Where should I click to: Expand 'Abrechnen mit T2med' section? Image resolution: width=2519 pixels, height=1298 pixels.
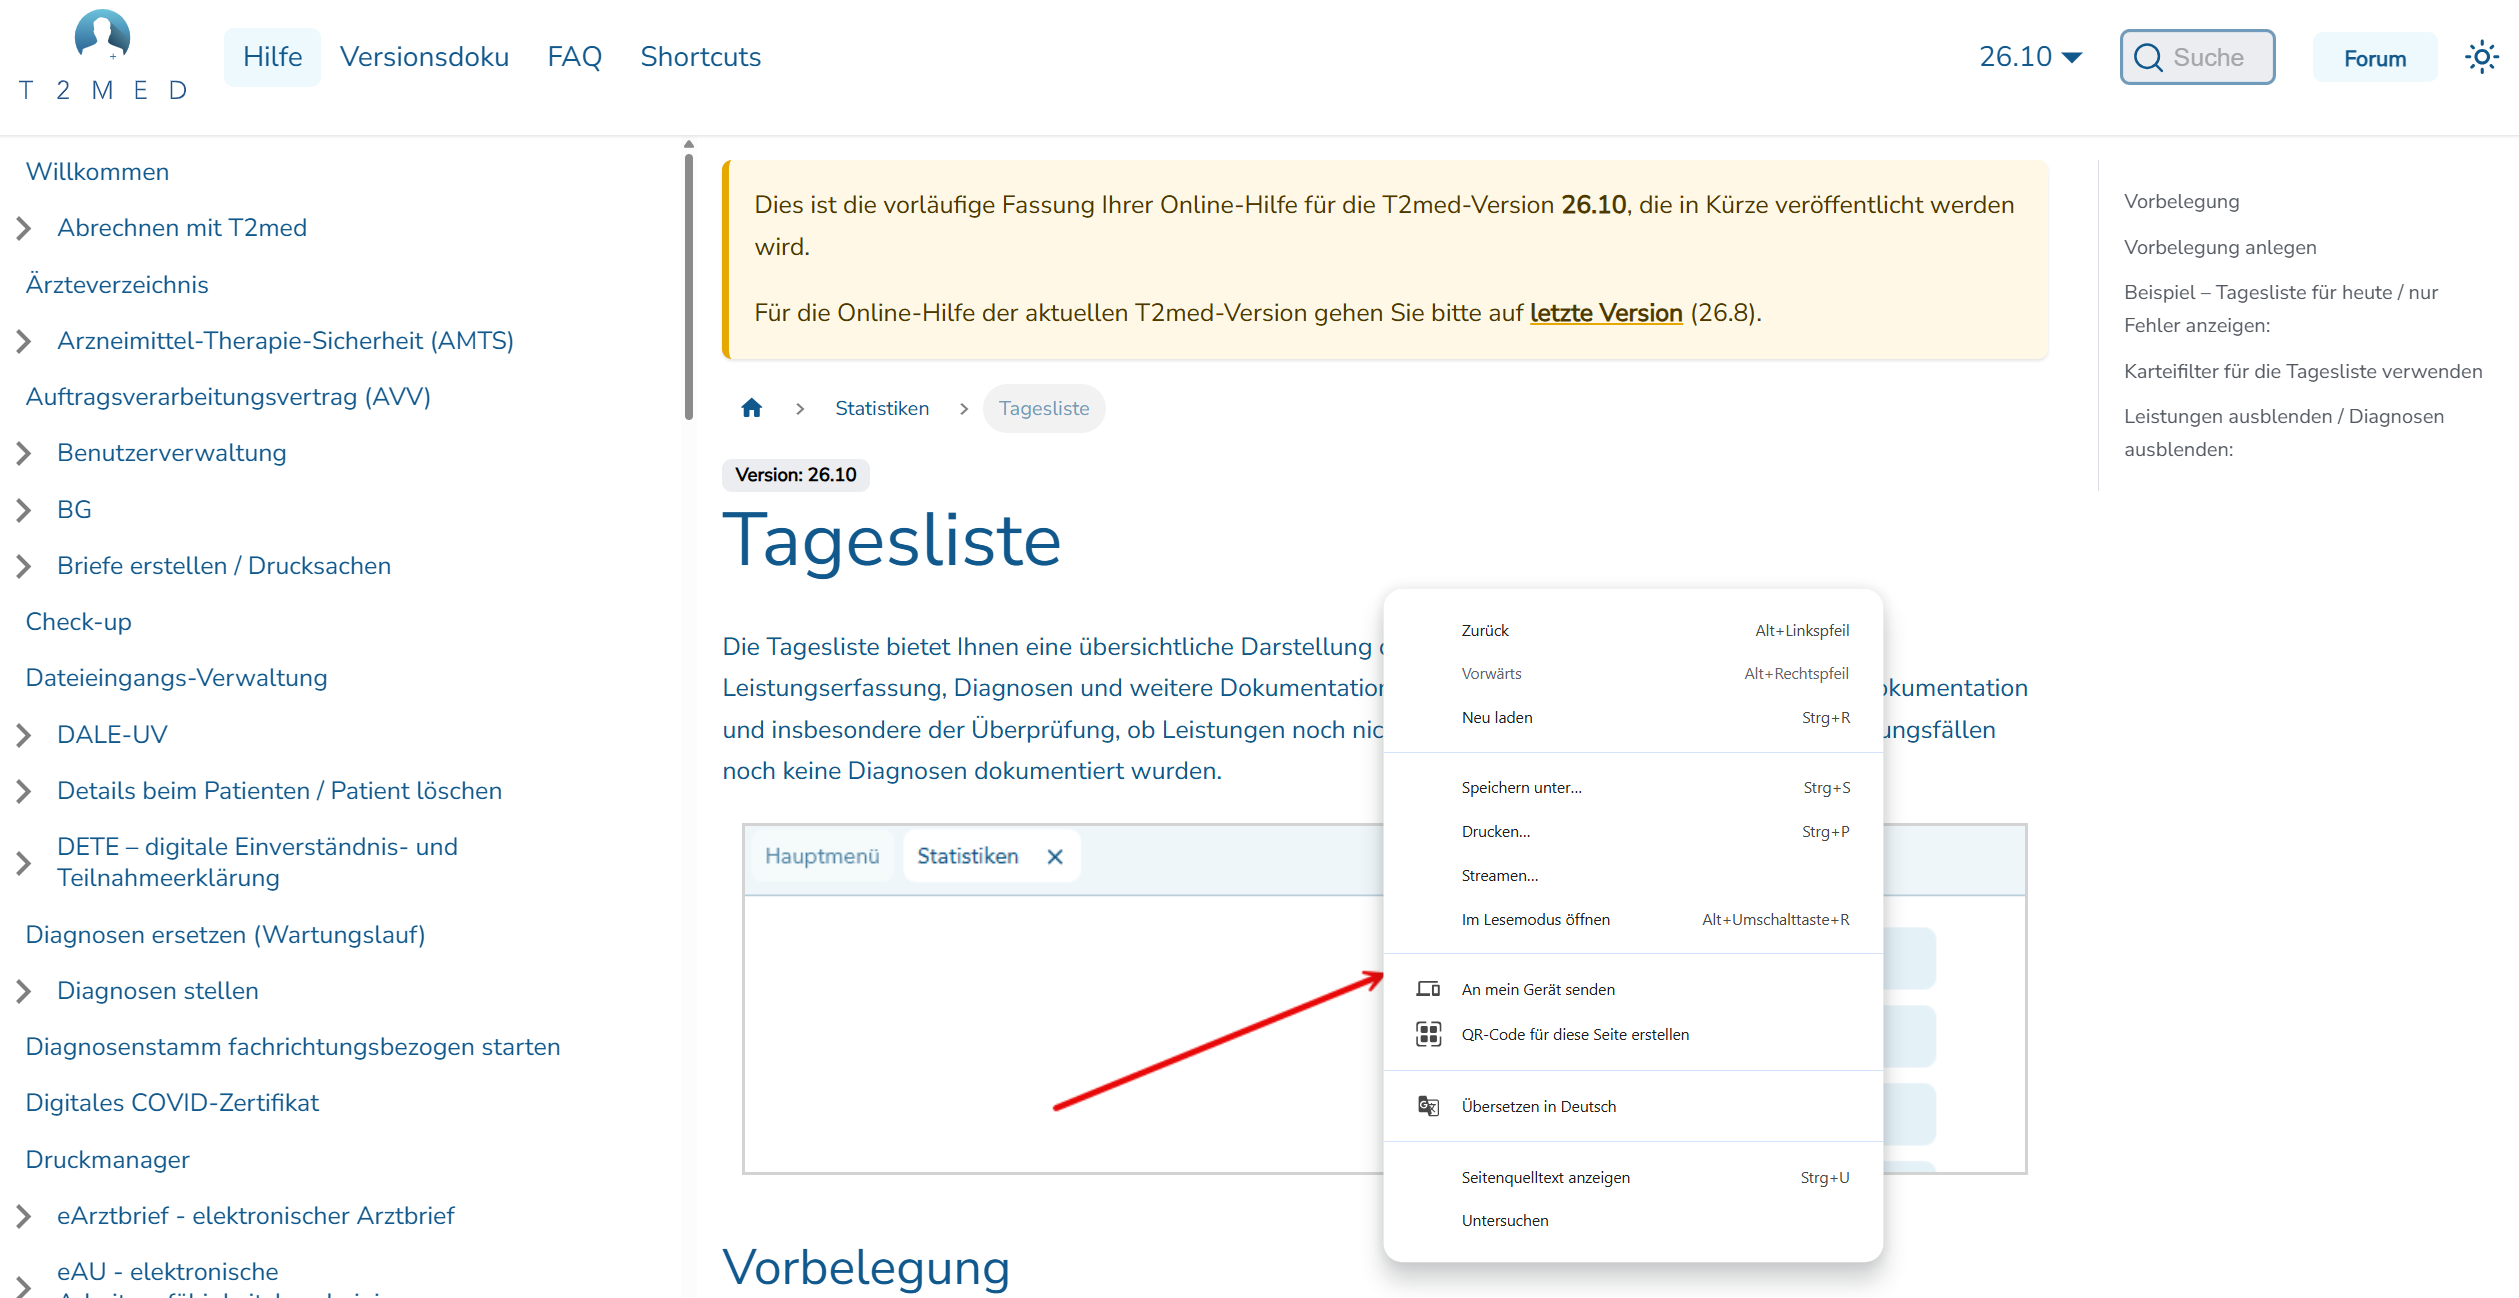[x=24, y=229]
